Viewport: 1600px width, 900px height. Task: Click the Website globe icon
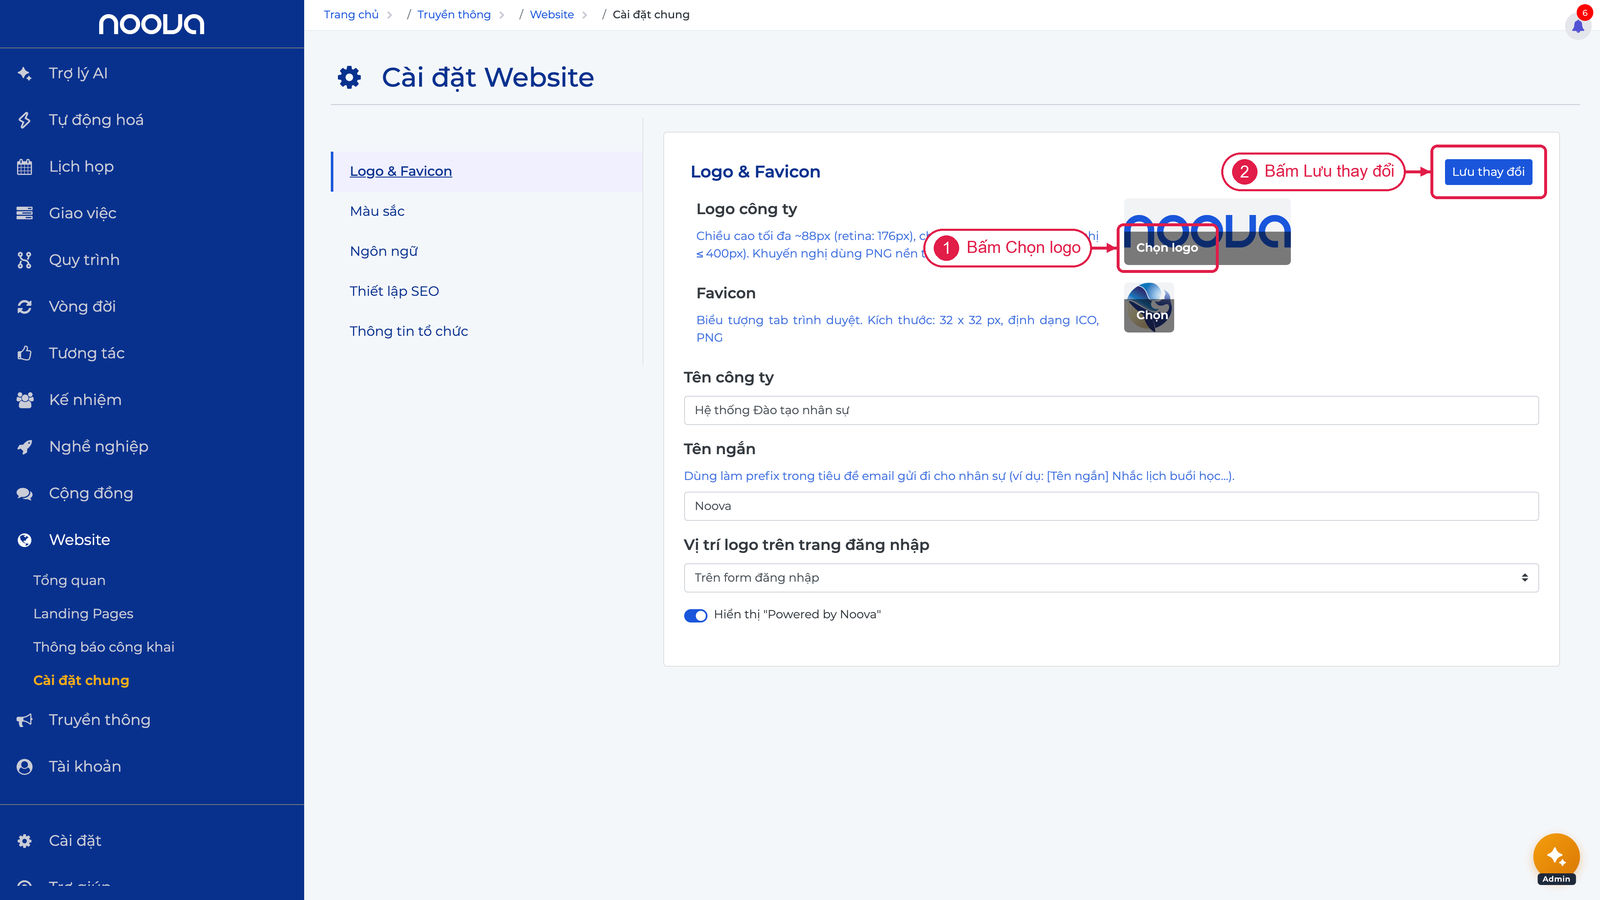pyautogui.click(x=25, y=540)
